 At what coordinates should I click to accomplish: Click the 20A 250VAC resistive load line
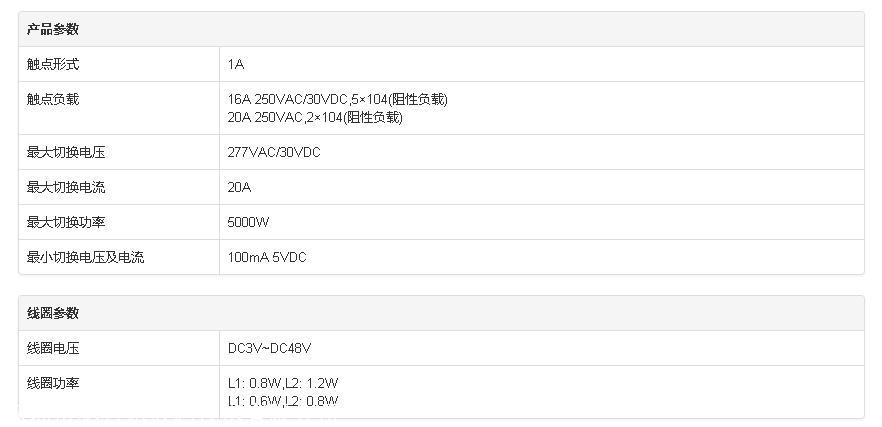tap(315, 117)
